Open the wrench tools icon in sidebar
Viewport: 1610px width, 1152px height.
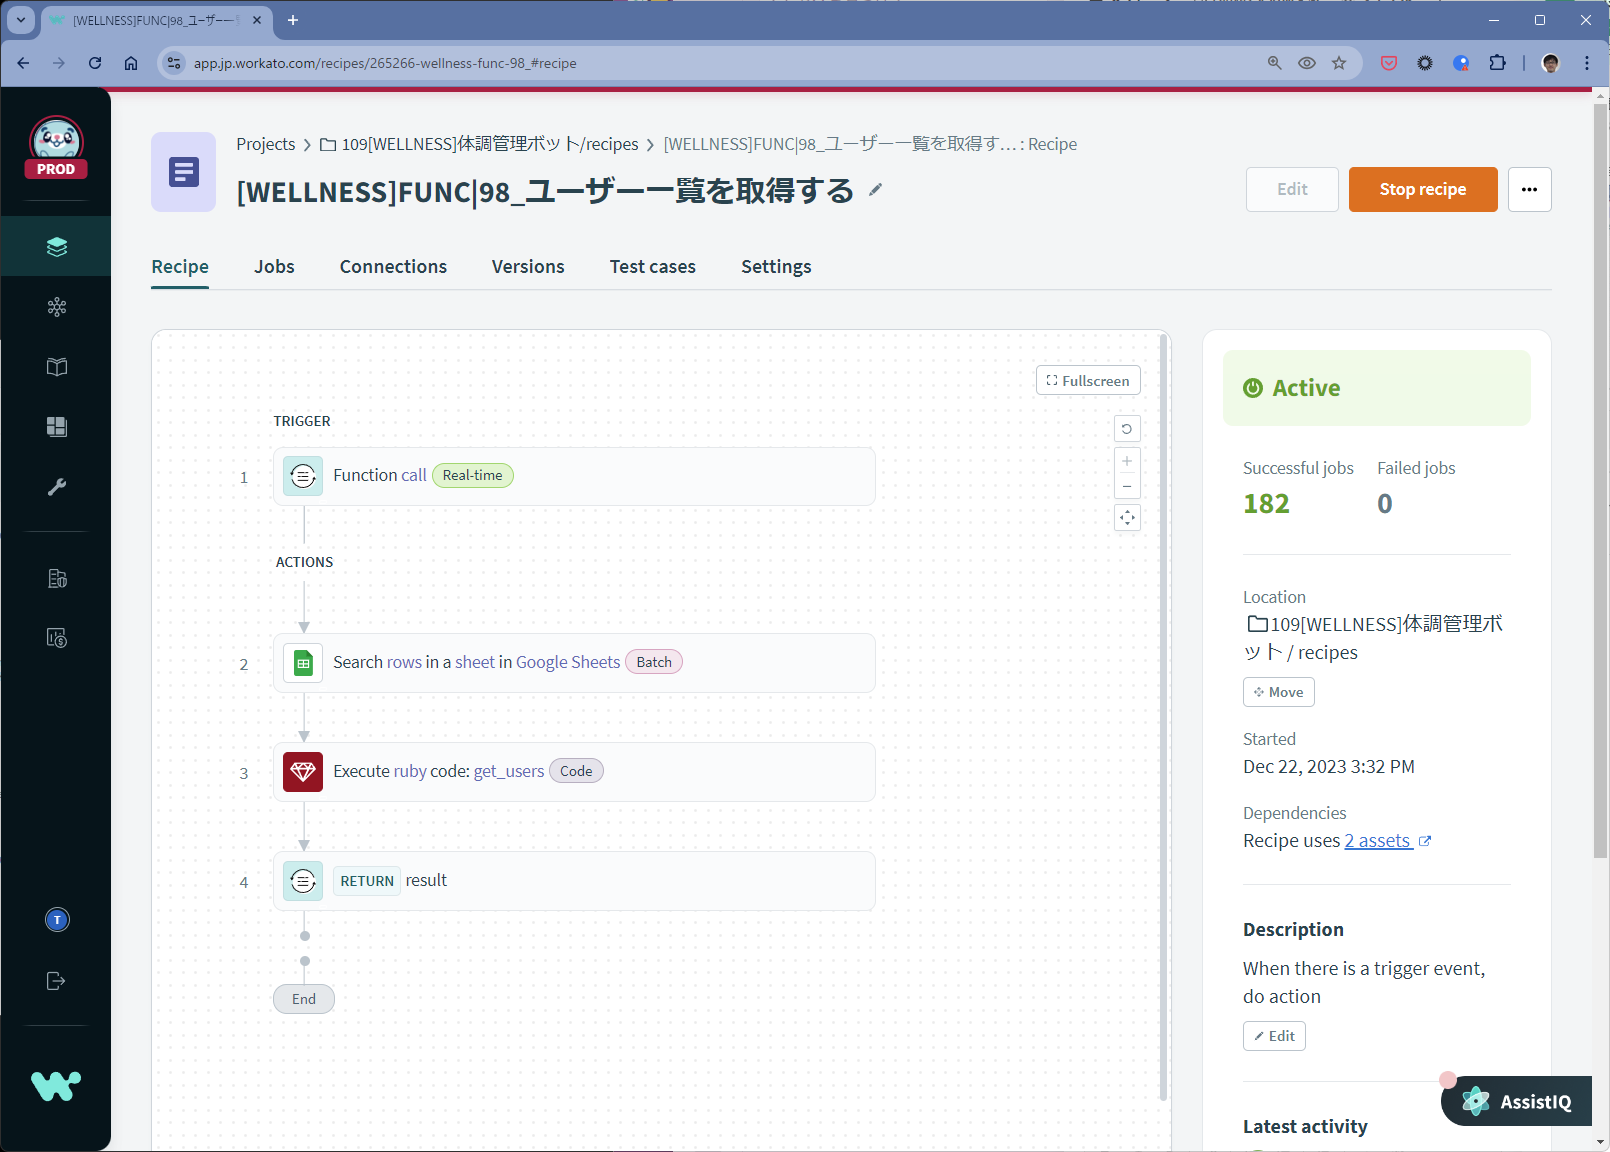[x=57, y=487]
